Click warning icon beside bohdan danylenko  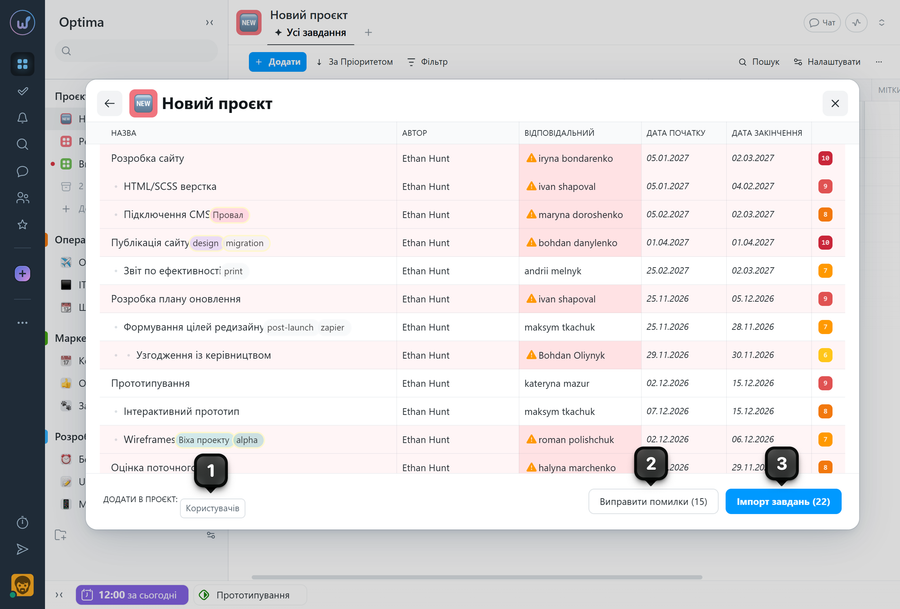pyautogui.click(x=532, y=242)
